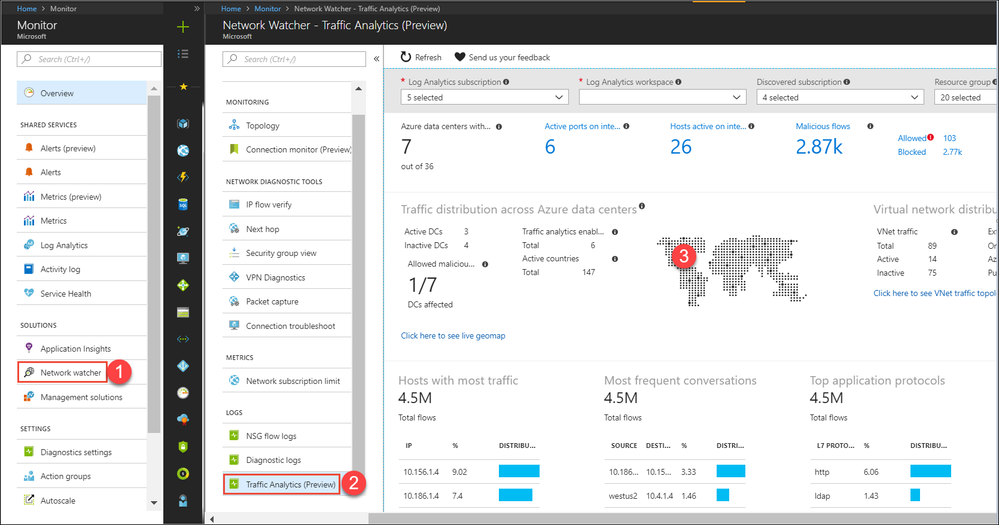Click the ldap protocol row

[880, 495]
